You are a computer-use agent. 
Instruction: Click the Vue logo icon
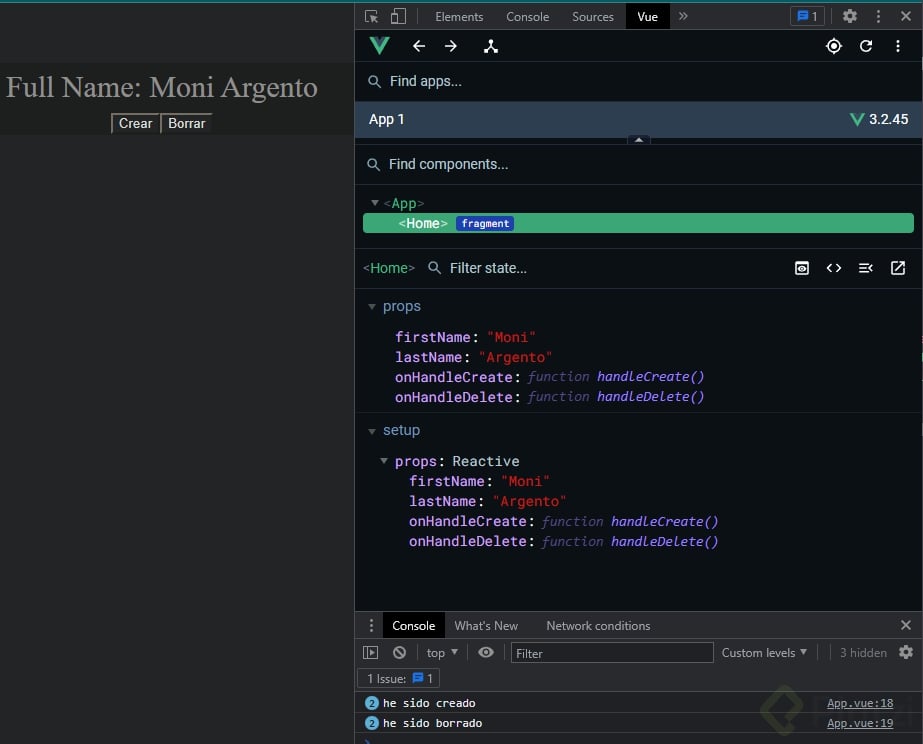click(380, 46)
